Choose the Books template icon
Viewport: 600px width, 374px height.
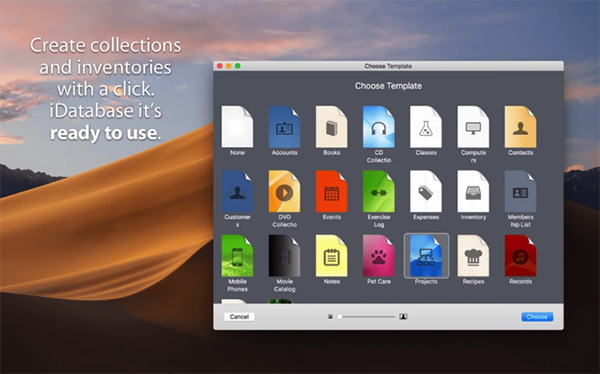tap(331, 127)
